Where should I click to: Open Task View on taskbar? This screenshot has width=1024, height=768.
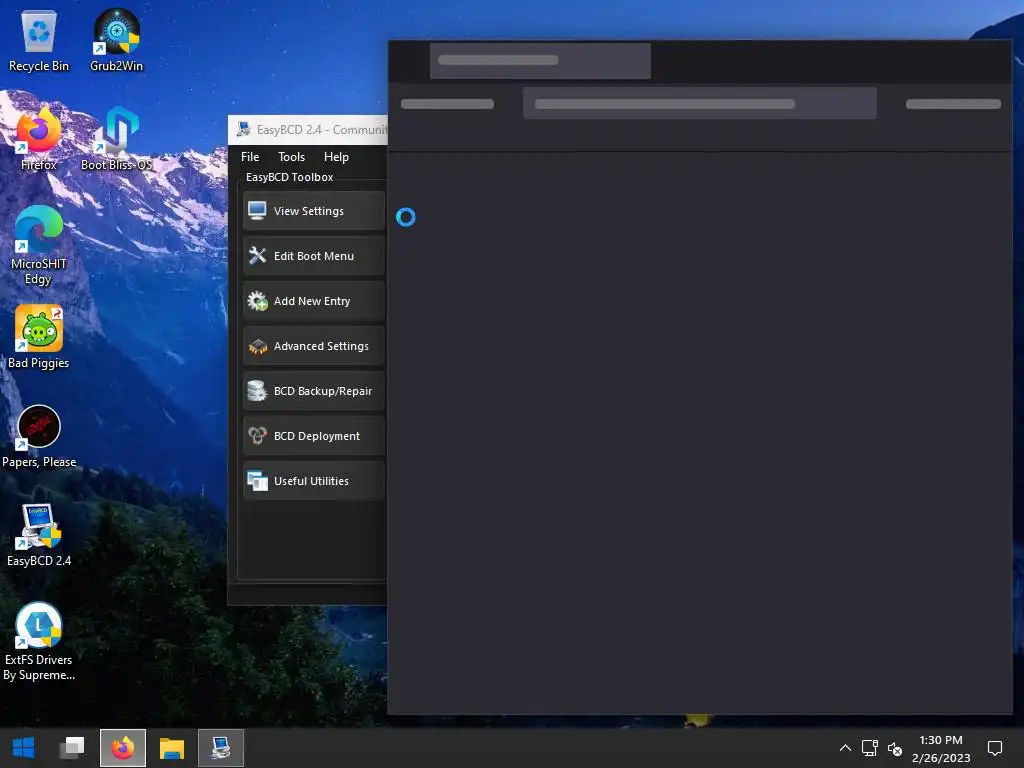pos(72,748)
